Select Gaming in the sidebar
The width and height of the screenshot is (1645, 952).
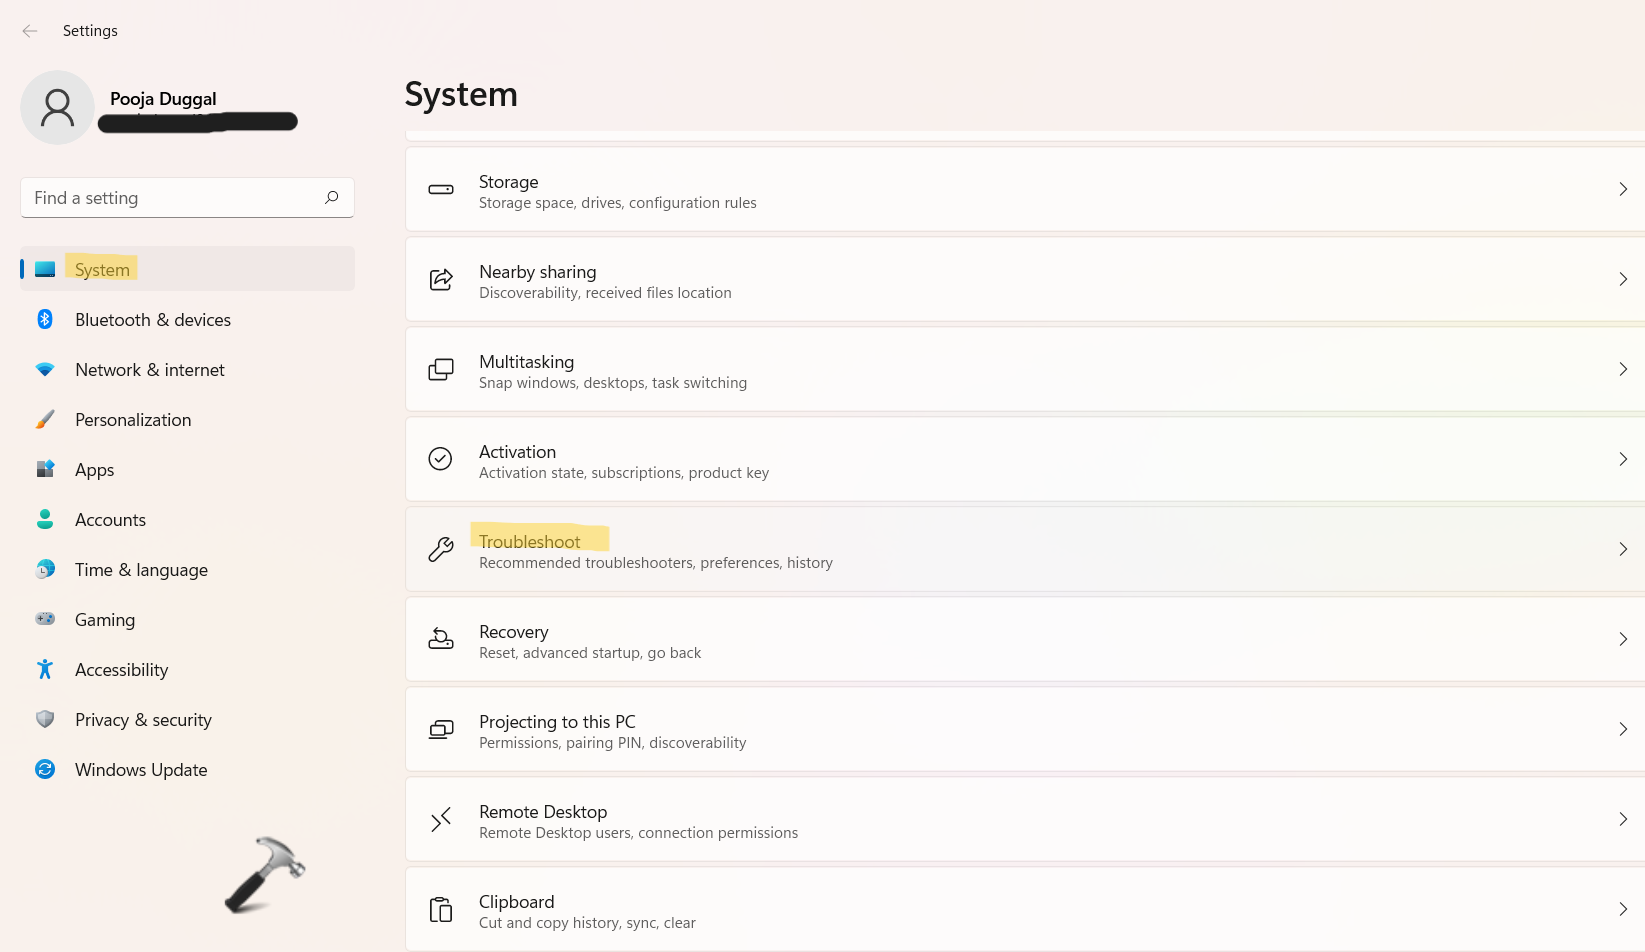105,620
